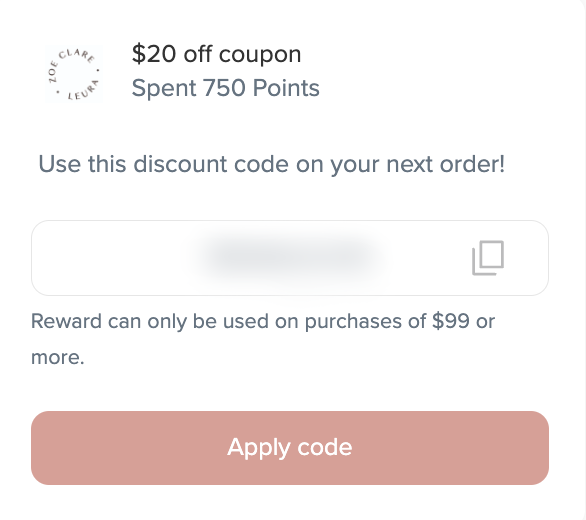Copy the discount code using the copy icon

point(488,258)
